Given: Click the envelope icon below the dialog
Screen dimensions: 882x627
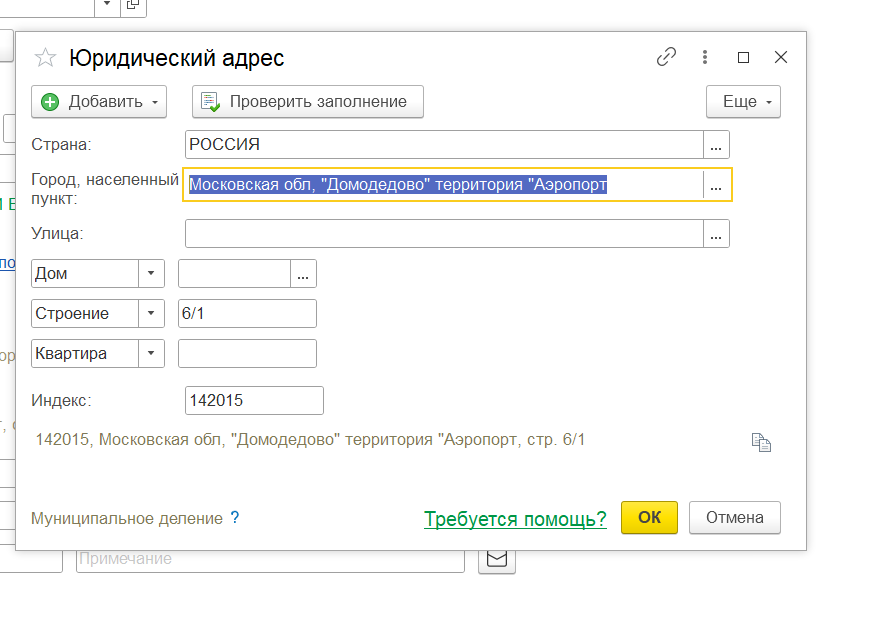Looking at the screenshot, I should tap(497, 559).
